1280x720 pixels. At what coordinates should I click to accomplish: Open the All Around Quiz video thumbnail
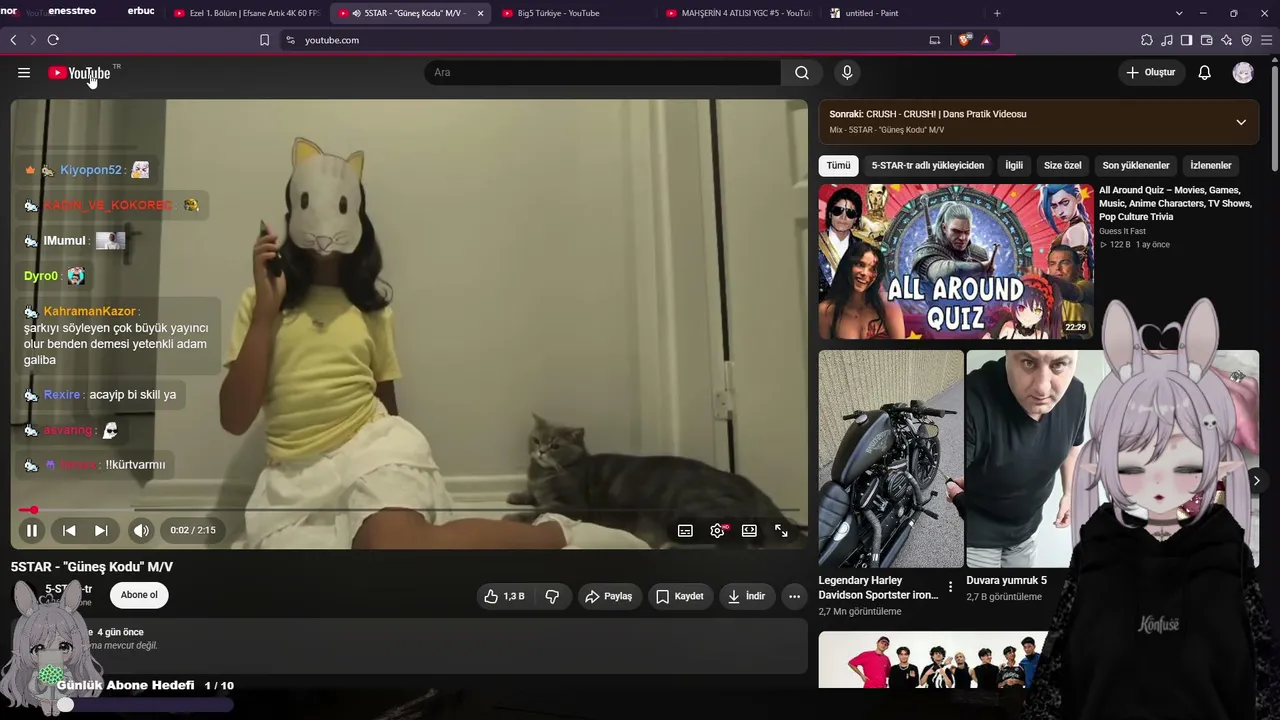point(956,262)
